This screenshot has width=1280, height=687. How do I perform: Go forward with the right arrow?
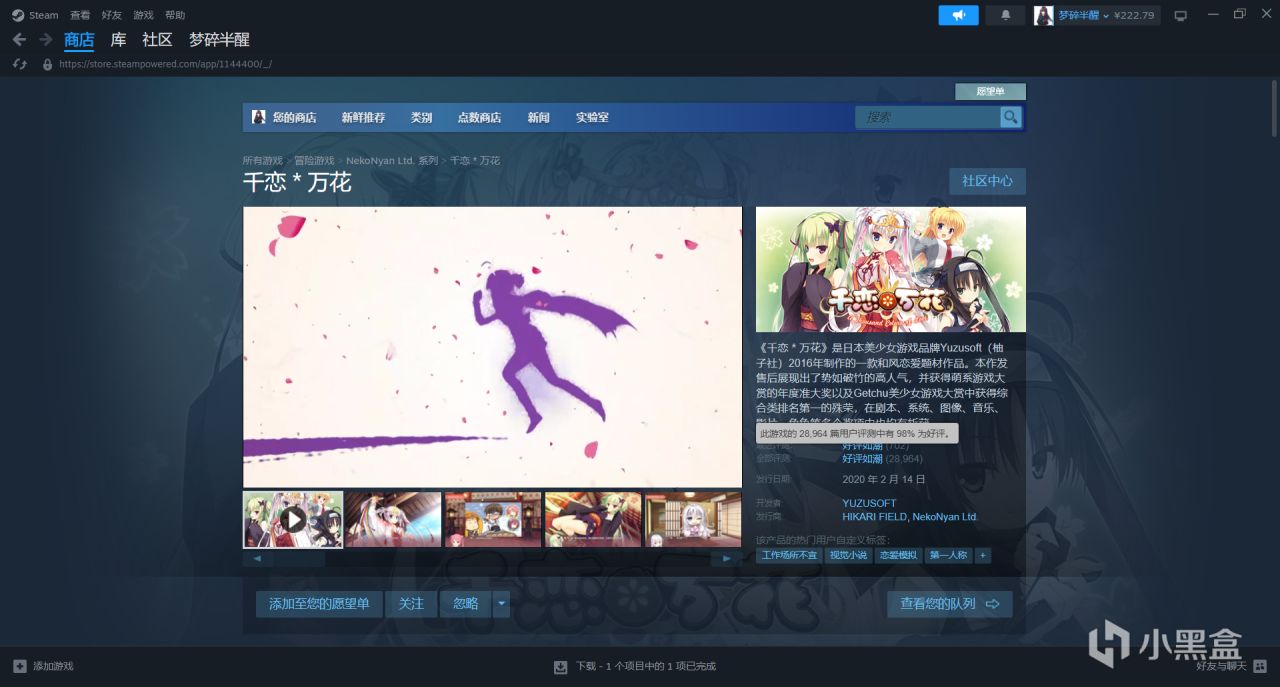[x=45, y=39]
